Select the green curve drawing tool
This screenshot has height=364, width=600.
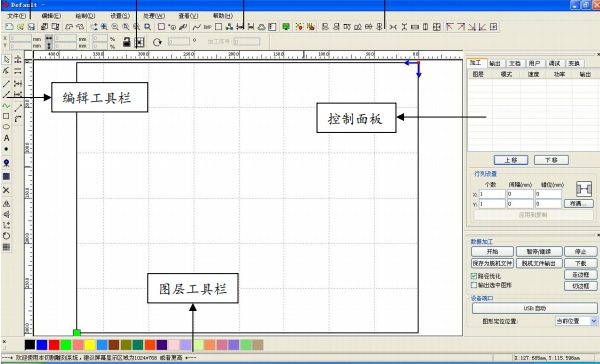pyautogui.click(x=6, y=106)
